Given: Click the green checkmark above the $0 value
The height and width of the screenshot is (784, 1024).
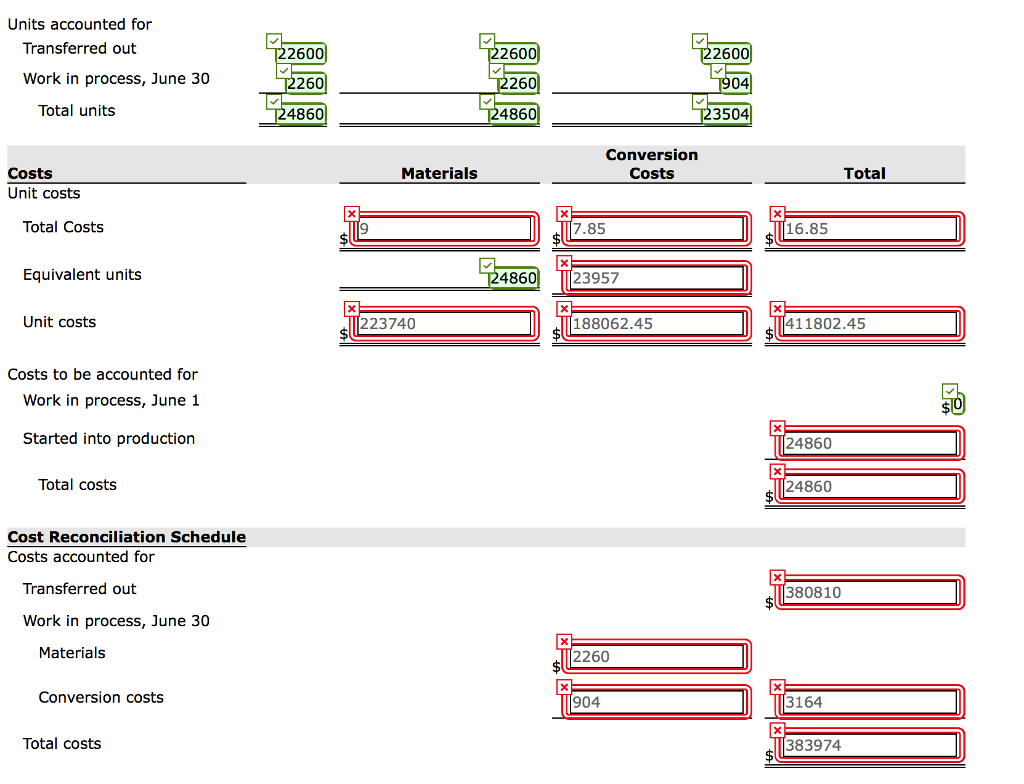Looking at the screenshot, I should point(949,390).
